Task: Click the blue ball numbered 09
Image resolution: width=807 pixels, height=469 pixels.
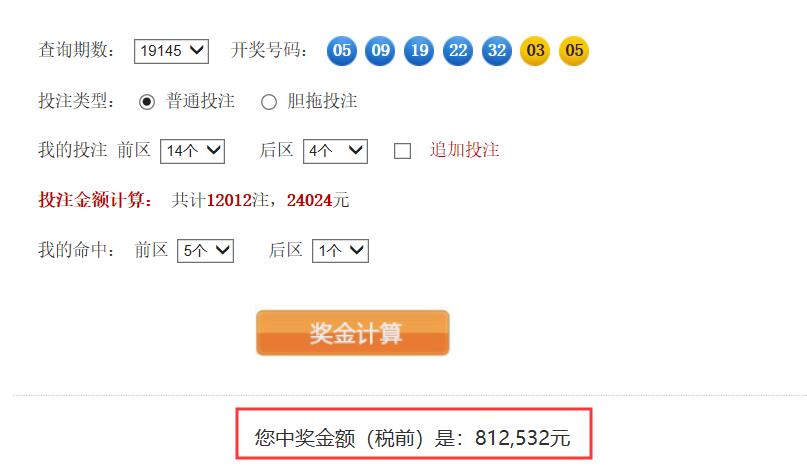Action: pos(380,50)
